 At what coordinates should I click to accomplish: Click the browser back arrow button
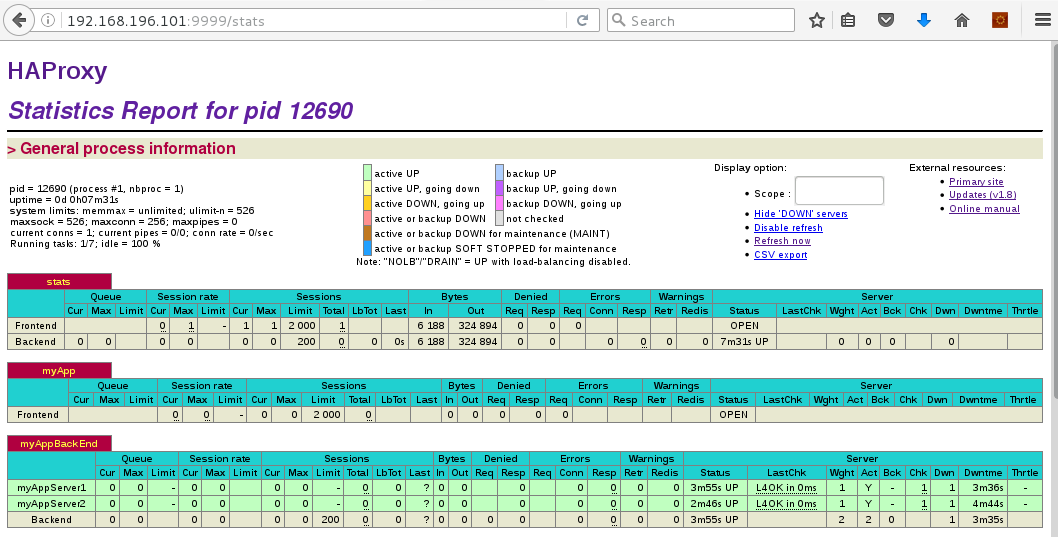click(20, 21)
